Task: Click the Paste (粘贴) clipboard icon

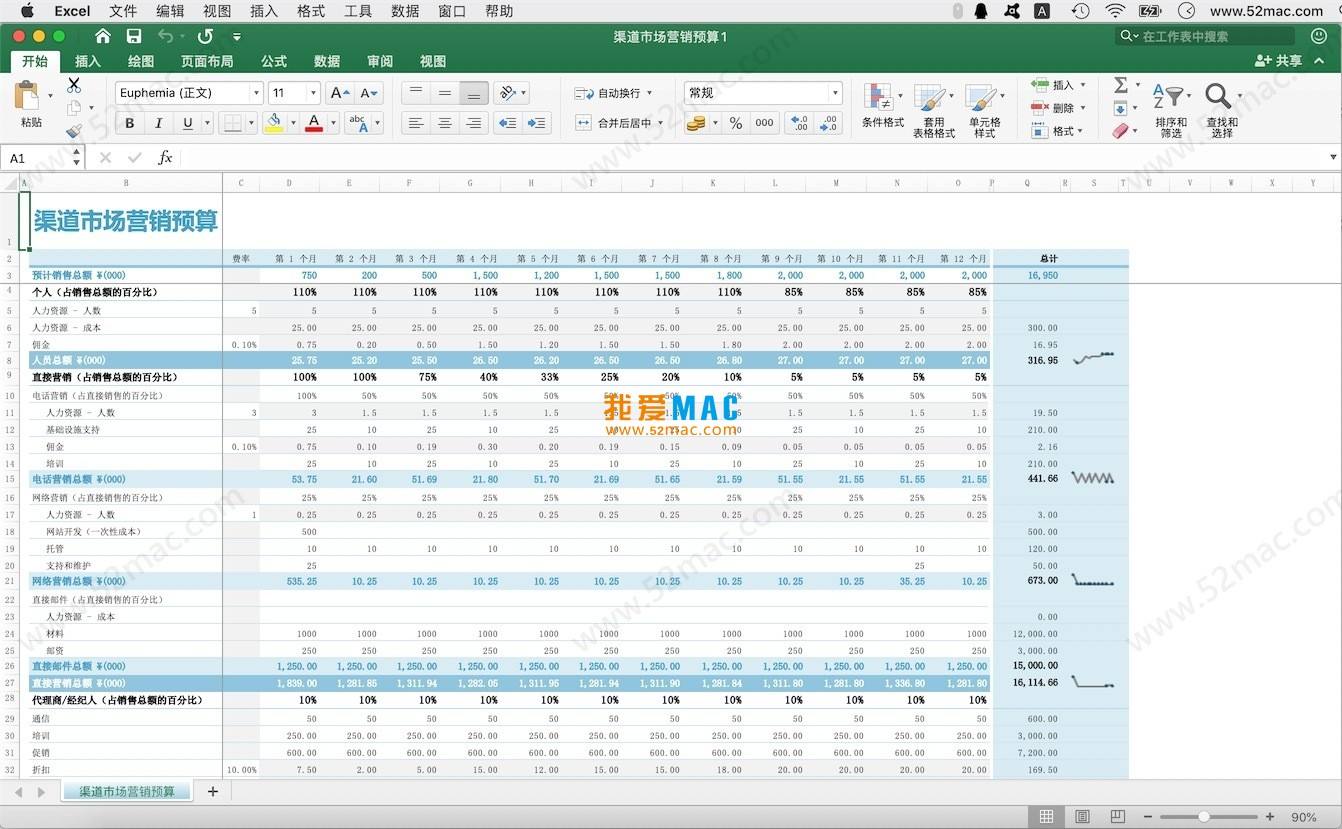Action: (28, 96)
